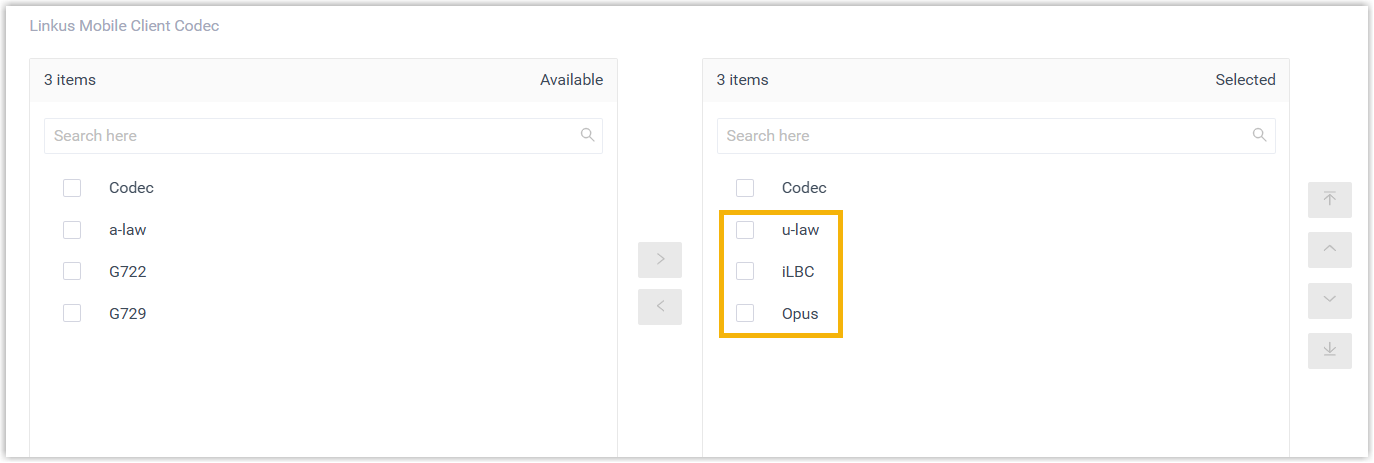Click the move-to-bottom arrow button
The height and width of the screenshot is (463, 1374).
(x=1329, y=350)
